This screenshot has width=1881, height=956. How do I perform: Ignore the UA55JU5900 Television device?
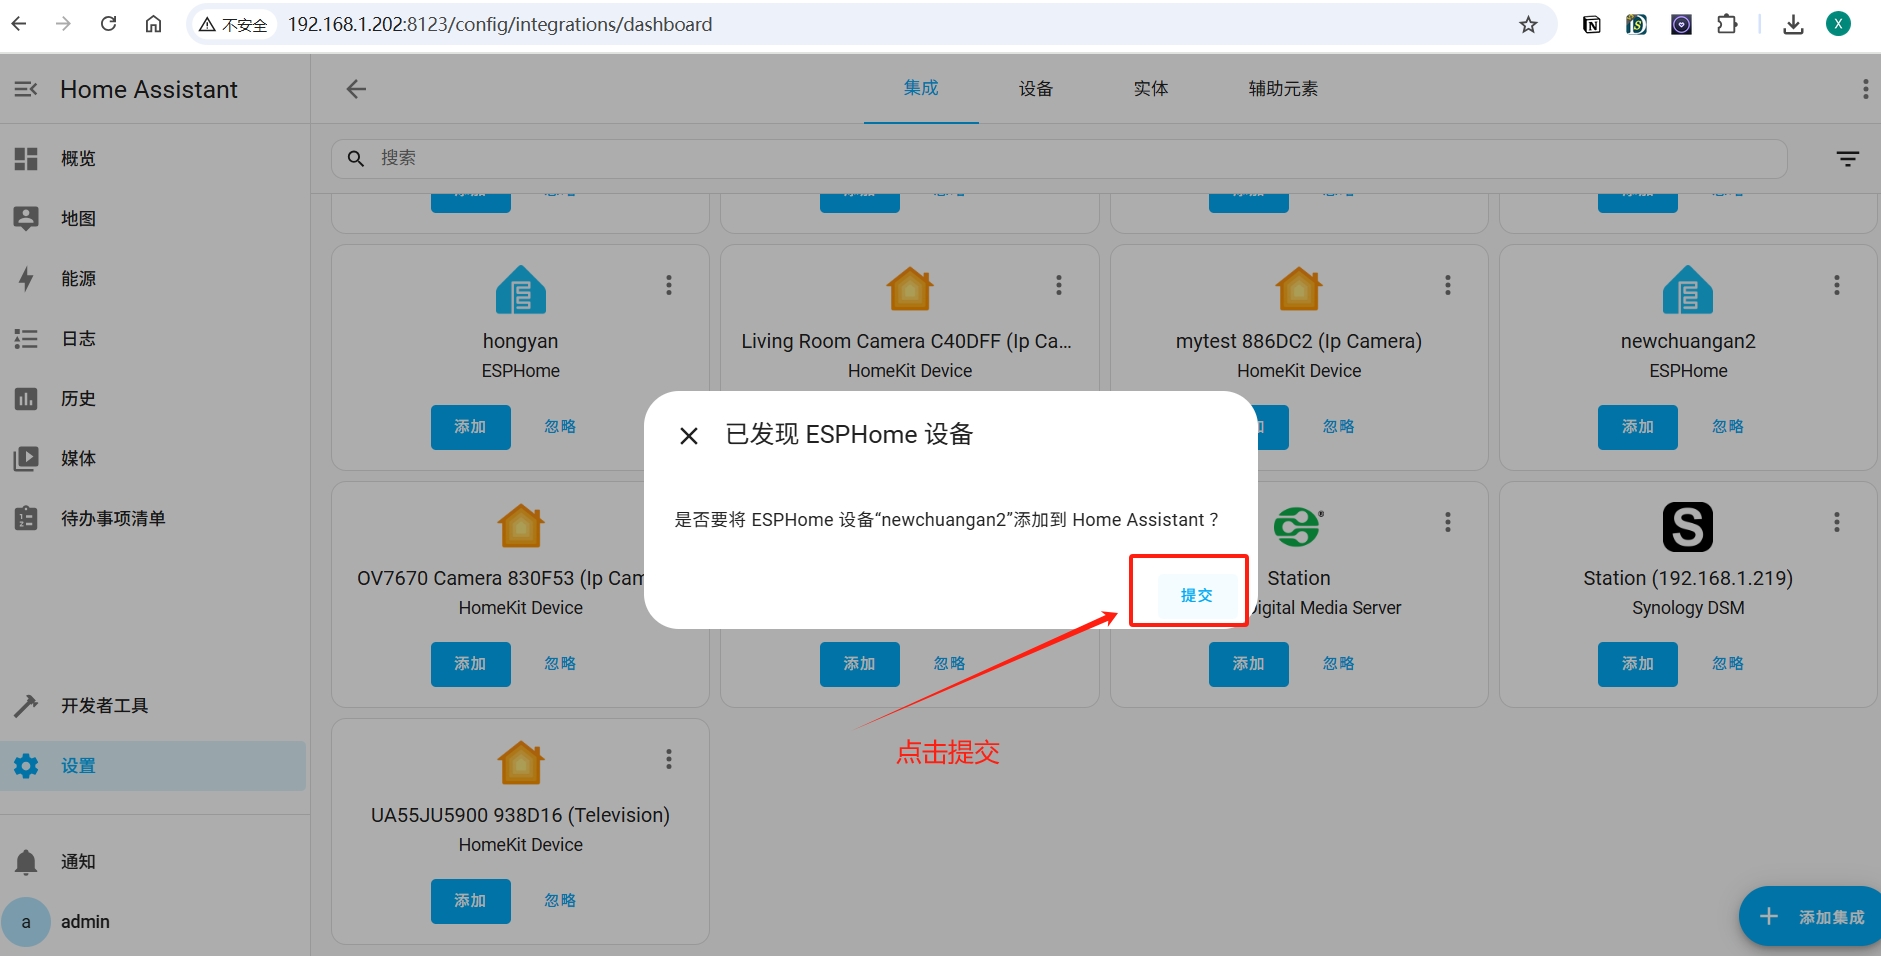click(560, 901)
